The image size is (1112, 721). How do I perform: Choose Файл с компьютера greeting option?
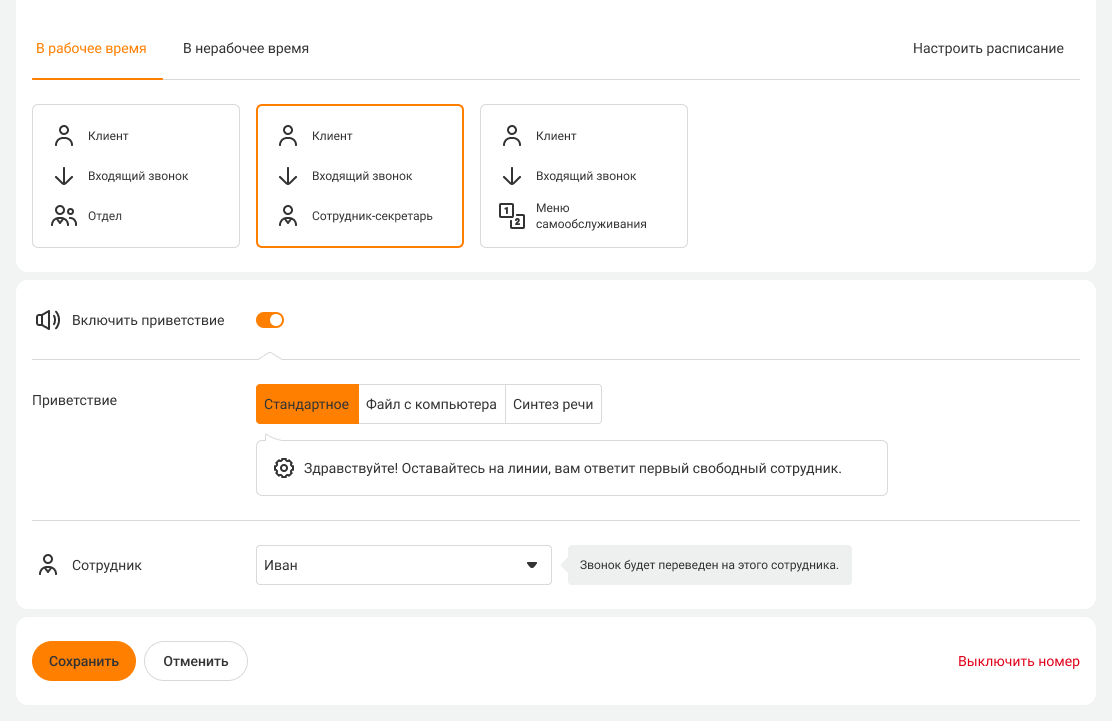[x=431, y=405]
